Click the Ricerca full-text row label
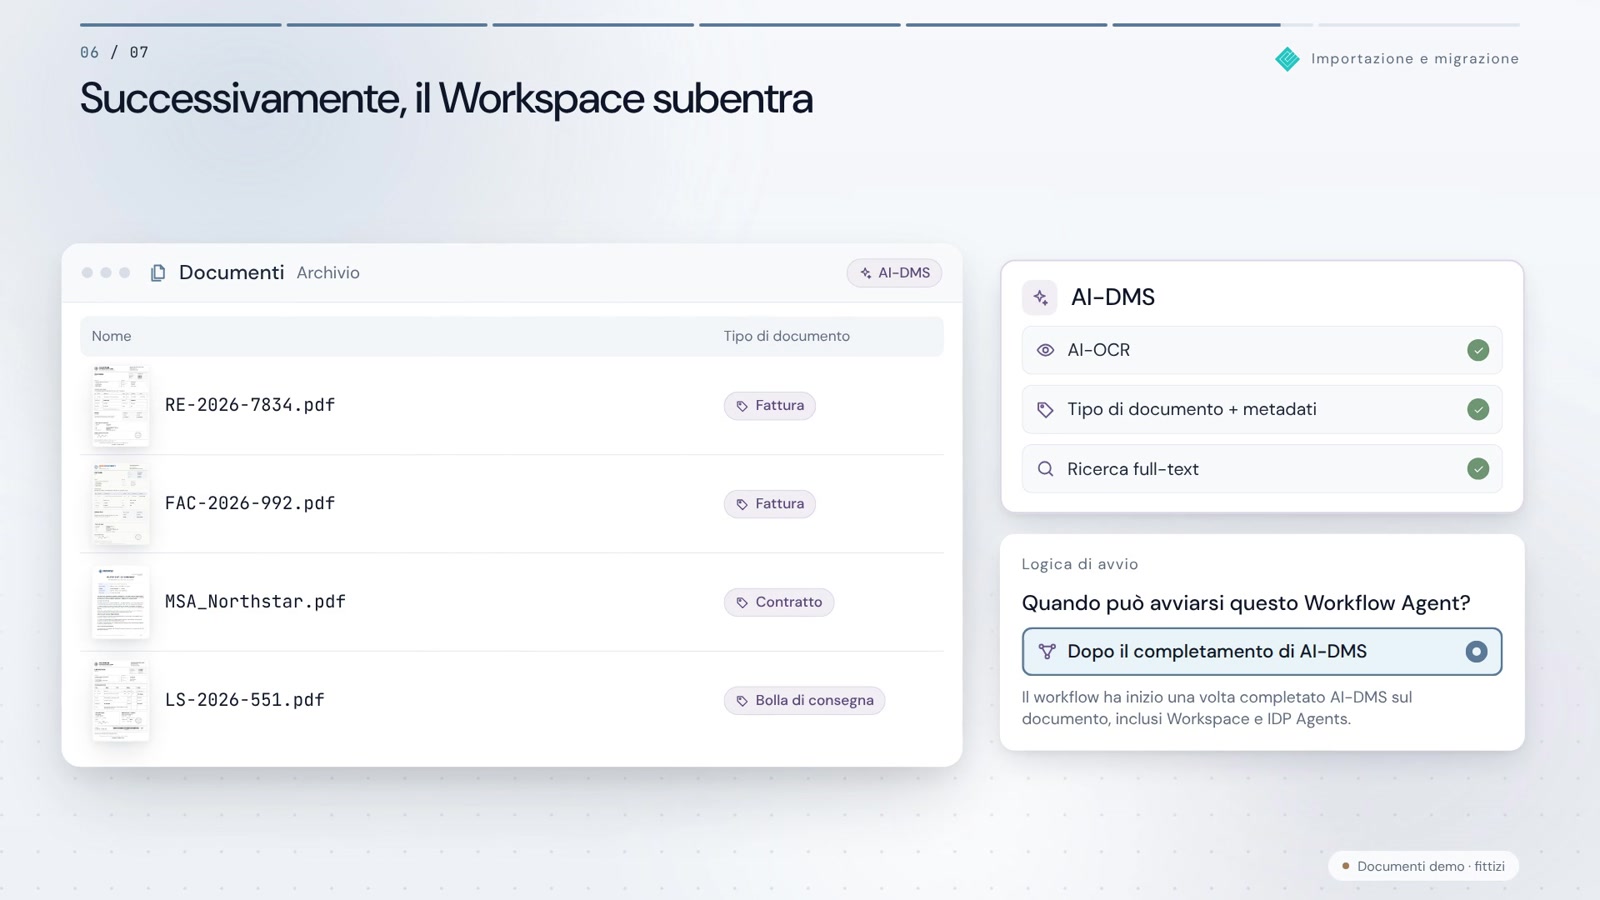This screenshot has height=900, width=1600. pos(1133,469)
